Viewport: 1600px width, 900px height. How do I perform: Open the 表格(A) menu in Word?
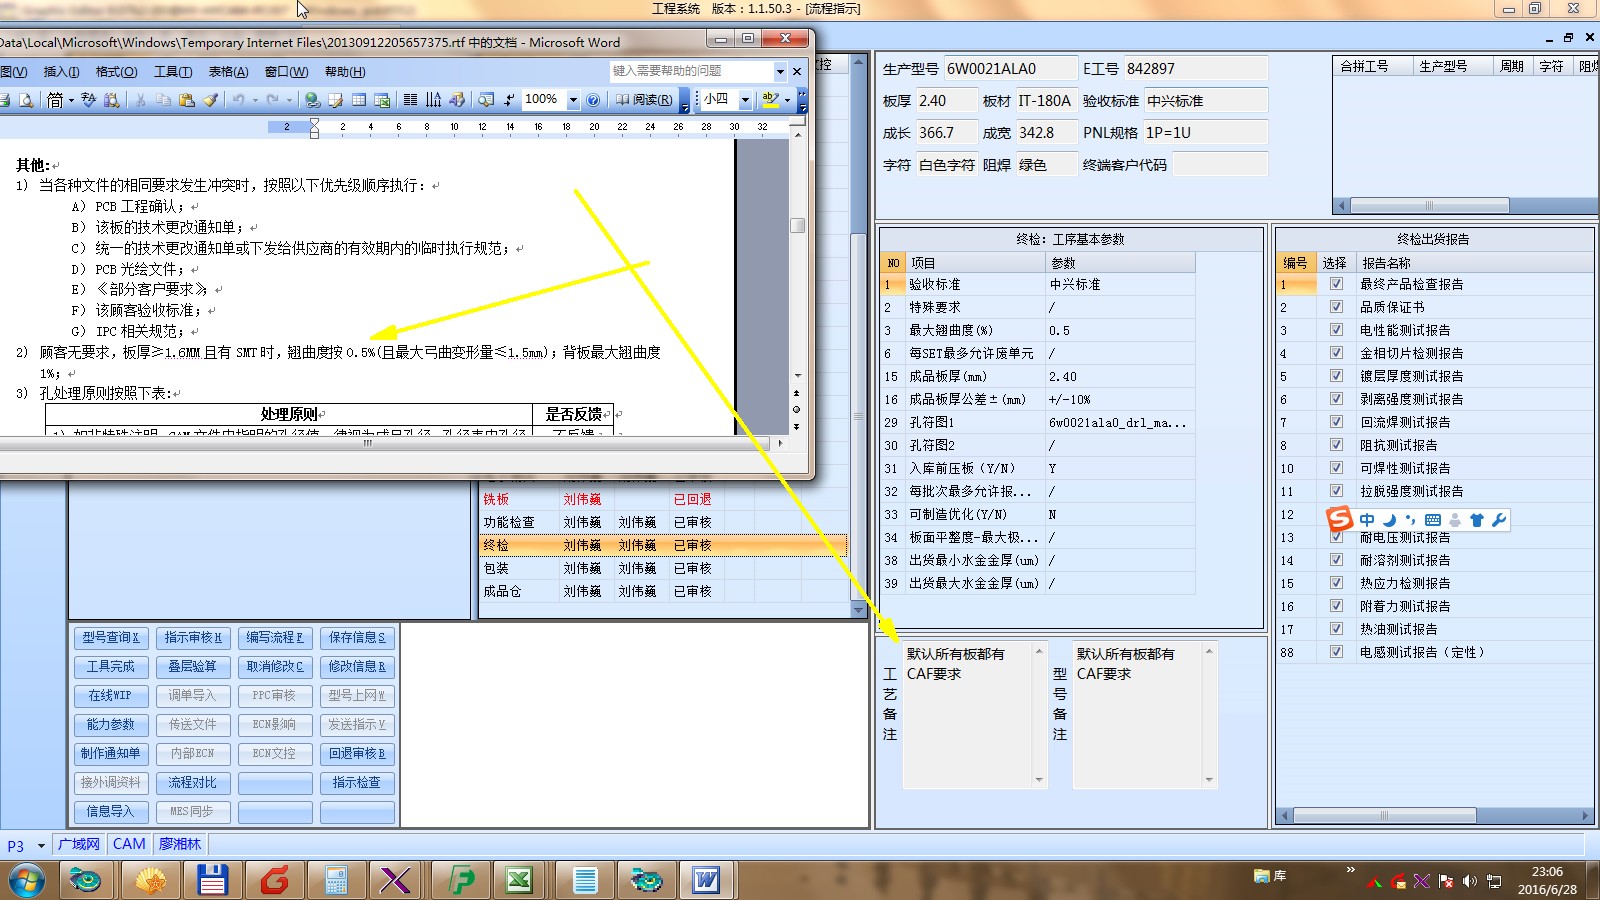[x=228, y=72]
